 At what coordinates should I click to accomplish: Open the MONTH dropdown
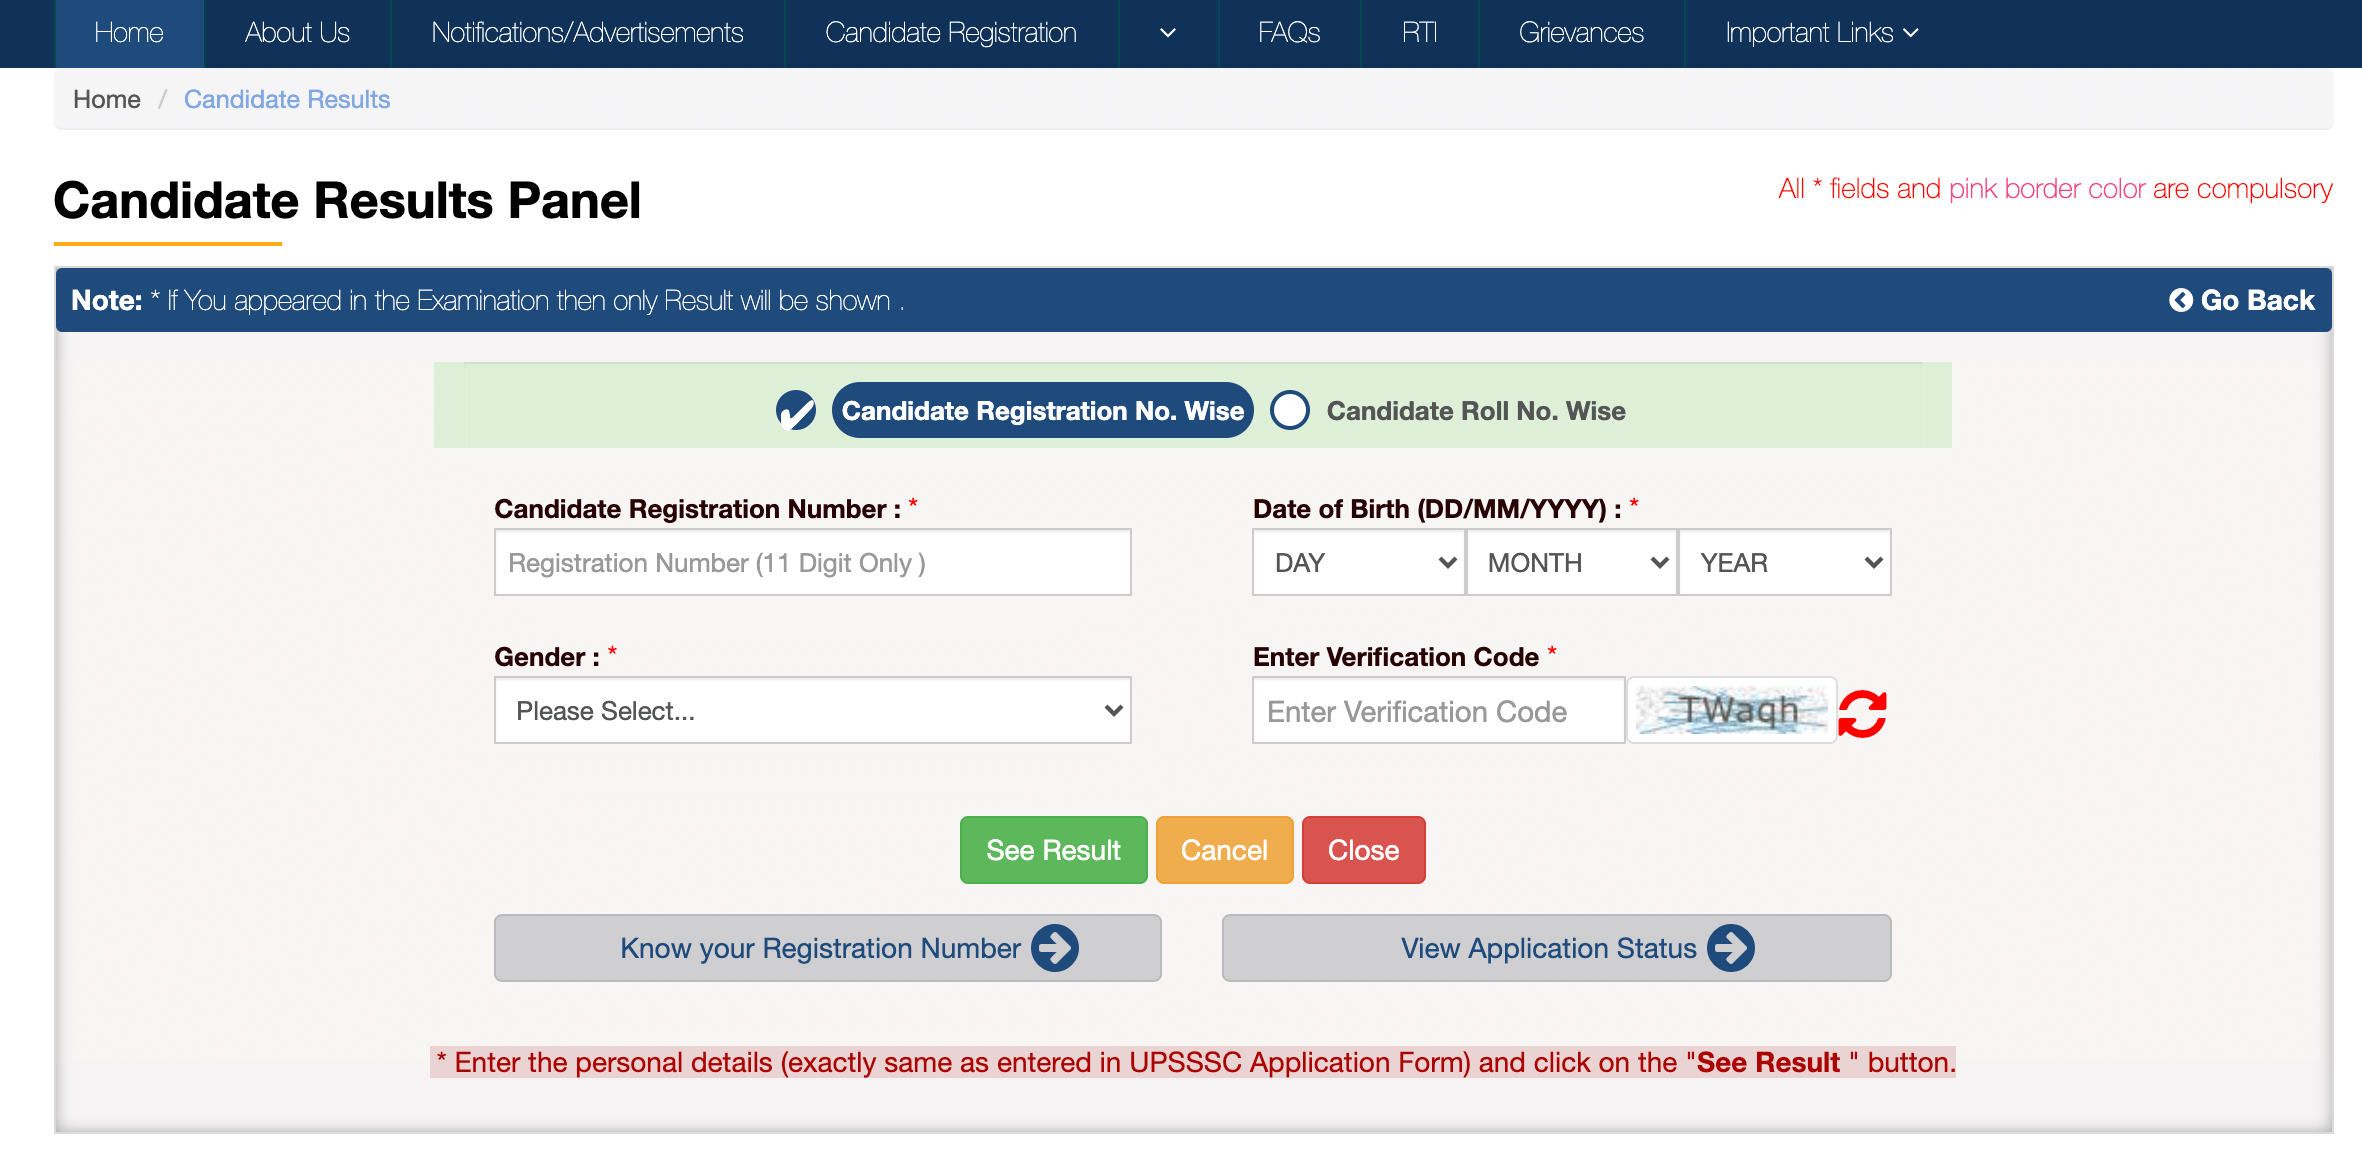1572,562
